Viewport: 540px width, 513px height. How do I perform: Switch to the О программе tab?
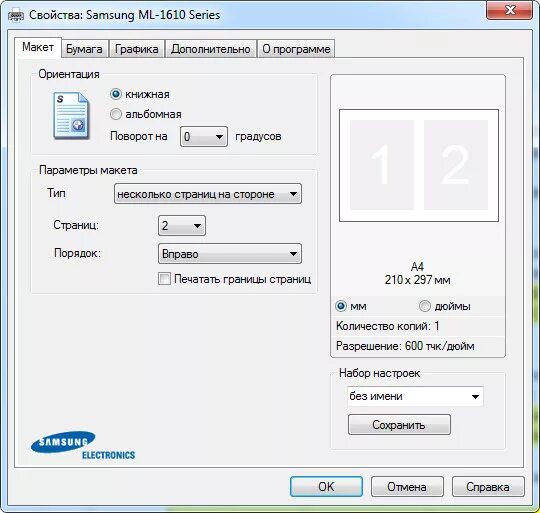point(296,49)
